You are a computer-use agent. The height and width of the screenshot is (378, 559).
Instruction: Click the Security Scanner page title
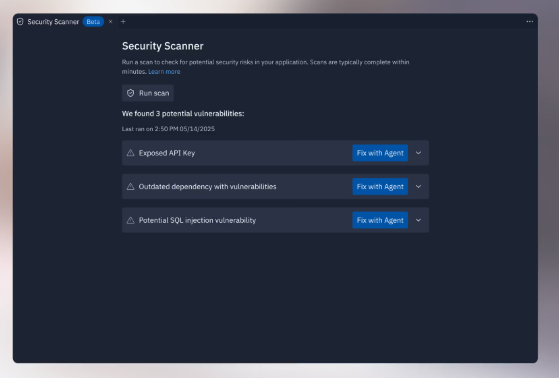pos(163,46)
